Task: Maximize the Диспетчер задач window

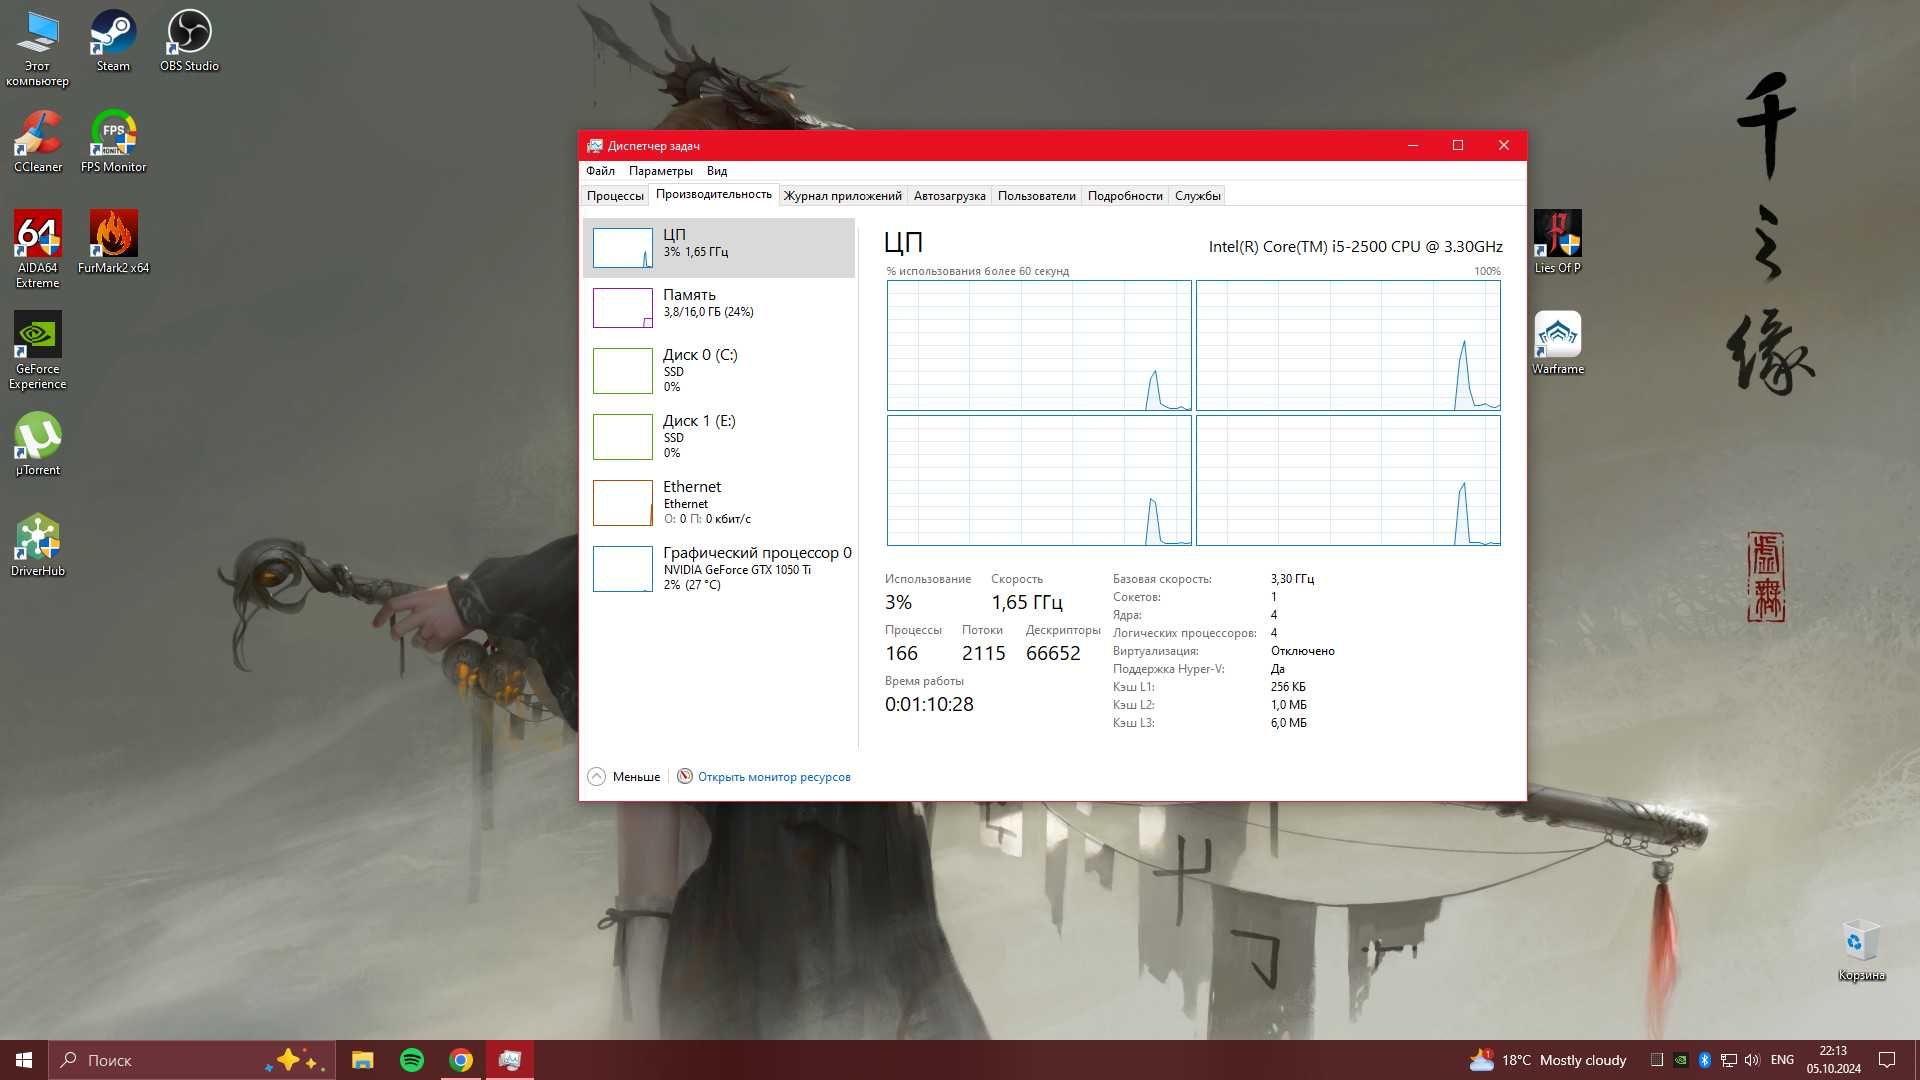Action: 1458,145
